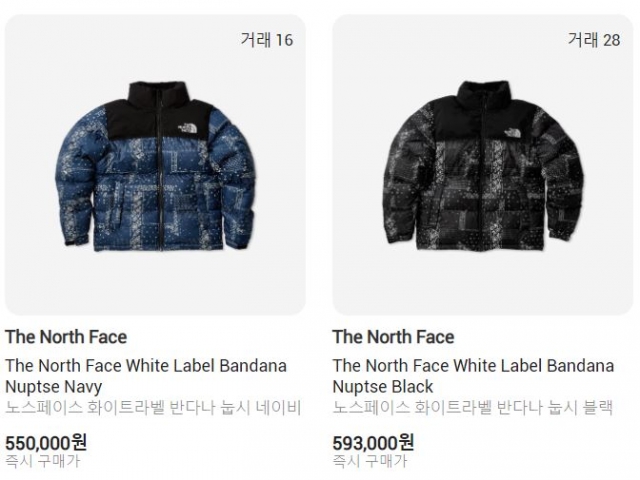Select the 593,000원 price
The height and width of the screenshot is (480, 640).
click(373, 442)
